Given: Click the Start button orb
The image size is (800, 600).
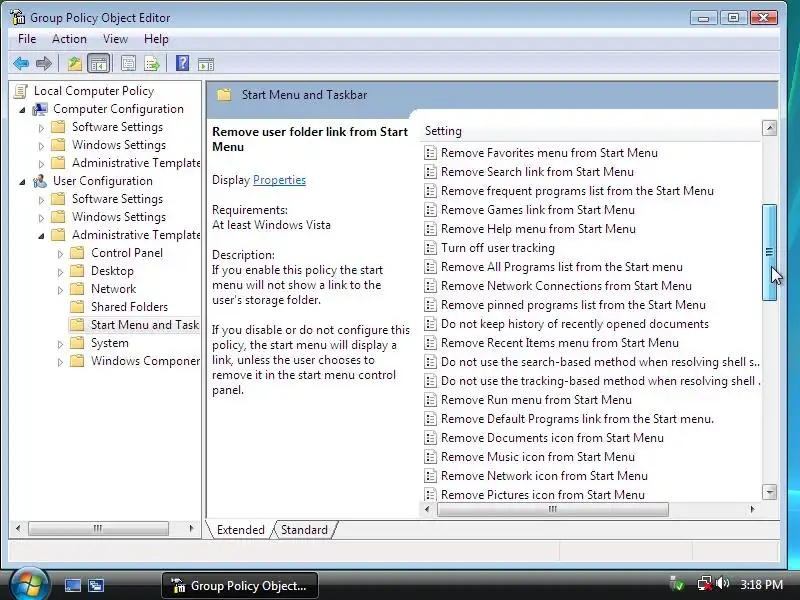Looking at the screenshot, I should click(x=29, y=584).
